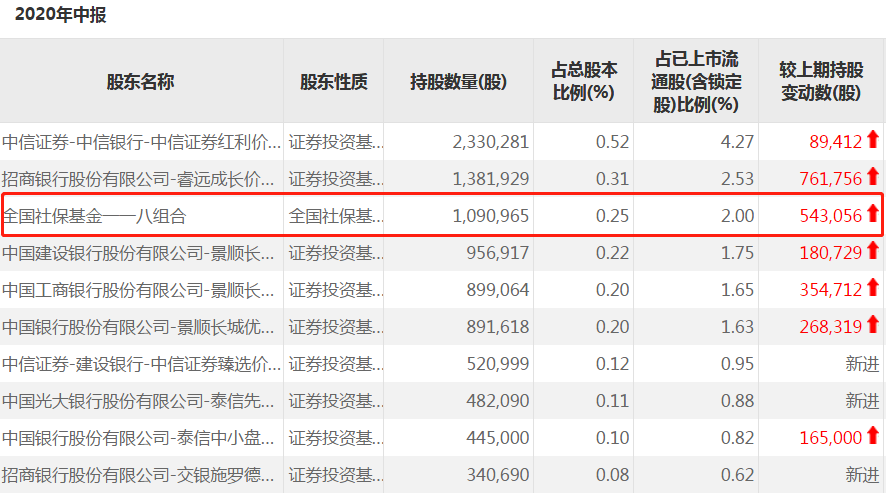886x493 pixels.
Task: Select shareholder 招商银行股份有限公司-睿远成长价...
Action: 138,179
